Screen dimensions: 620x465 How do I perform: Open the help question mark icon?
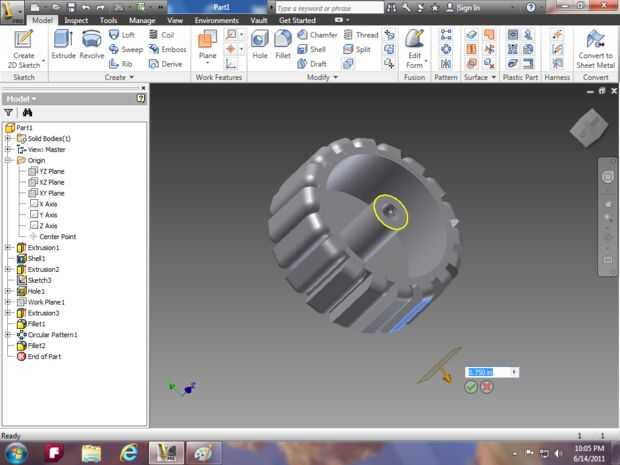(x=531, y=7)
